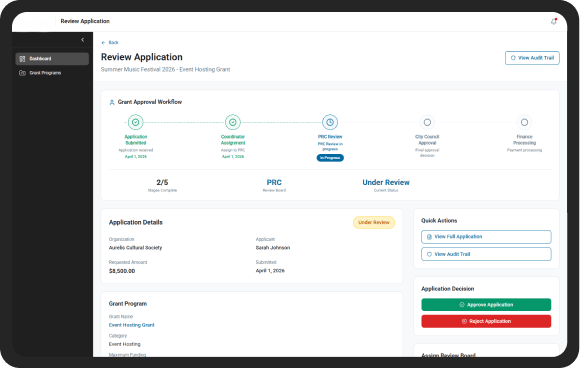Click the Finance Processing step label

[525, 140]
